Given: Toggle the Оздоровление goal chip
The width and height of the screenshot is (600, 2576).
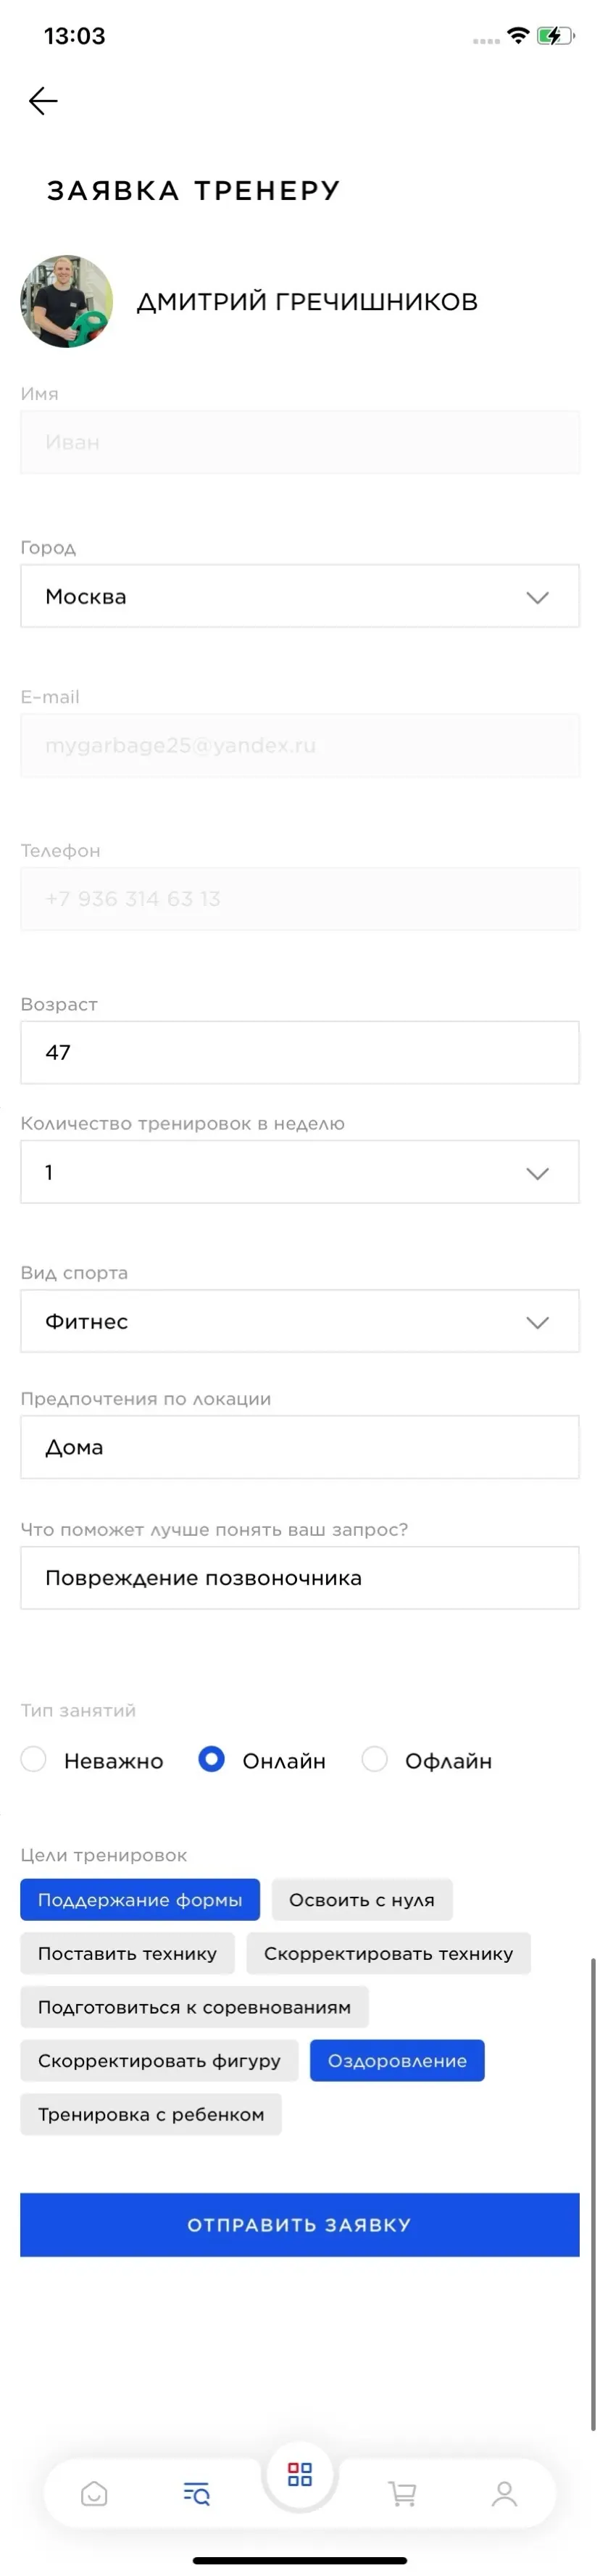Looking at the screenshot, I should pyautogui.click(x=397, y=2060).
